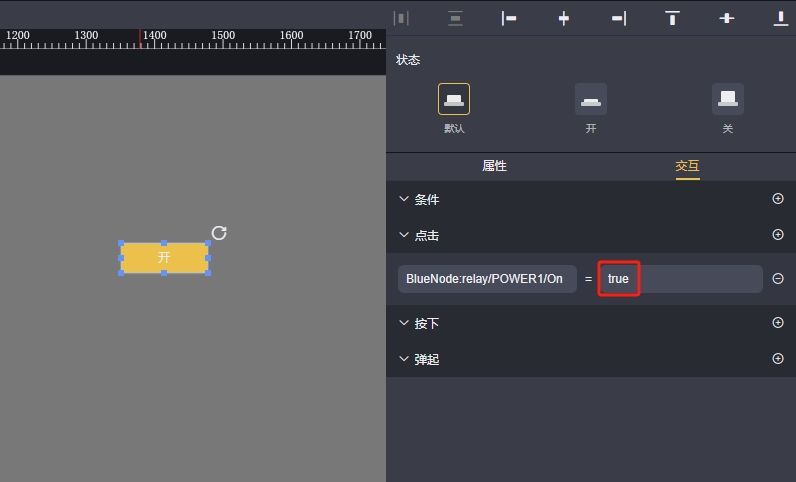Switch to the 属性 tab
The height and width of the screenshot is (482, 796).
coord(494,166)
